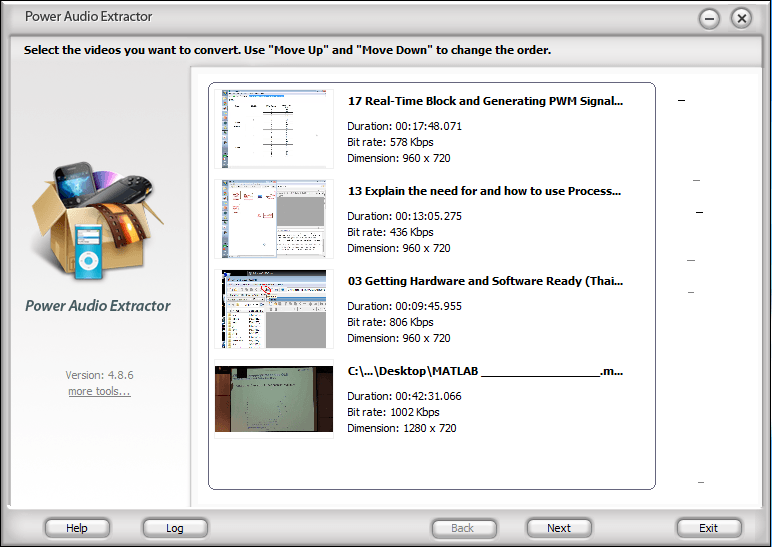Click 'Duration: 00:13:05.275' text

405,216
